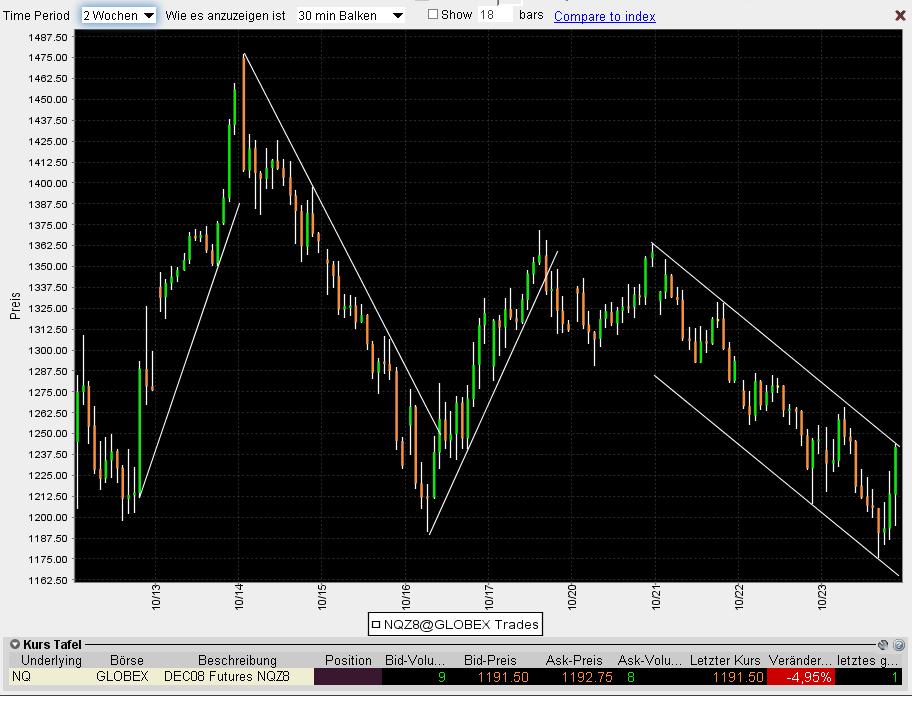This screenshot has width=912, height=703.
Task: Open the help question-mark icon in Kurs Tafel
Action: point(899,644)
